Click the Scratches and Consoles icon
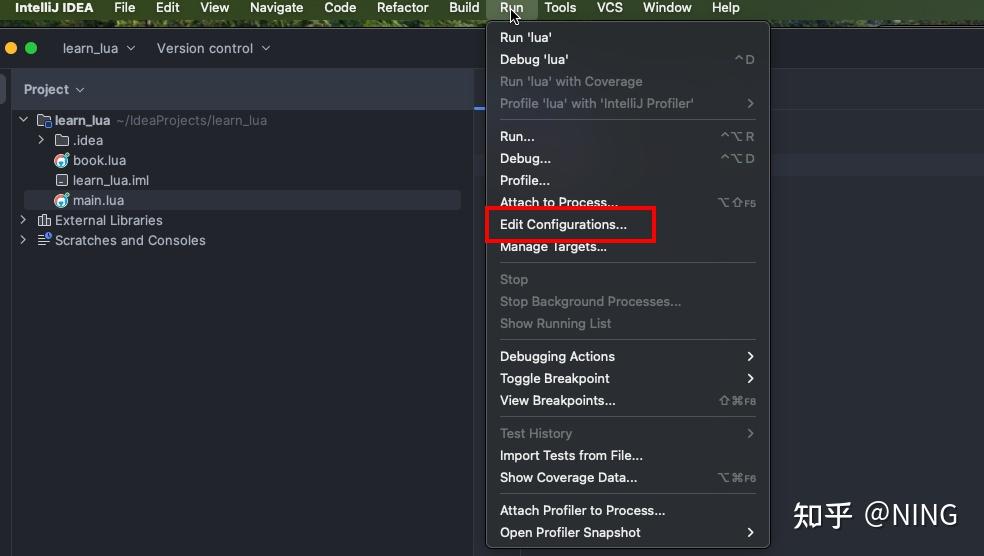Screen dimensions: 984x556 coord(44,240)
